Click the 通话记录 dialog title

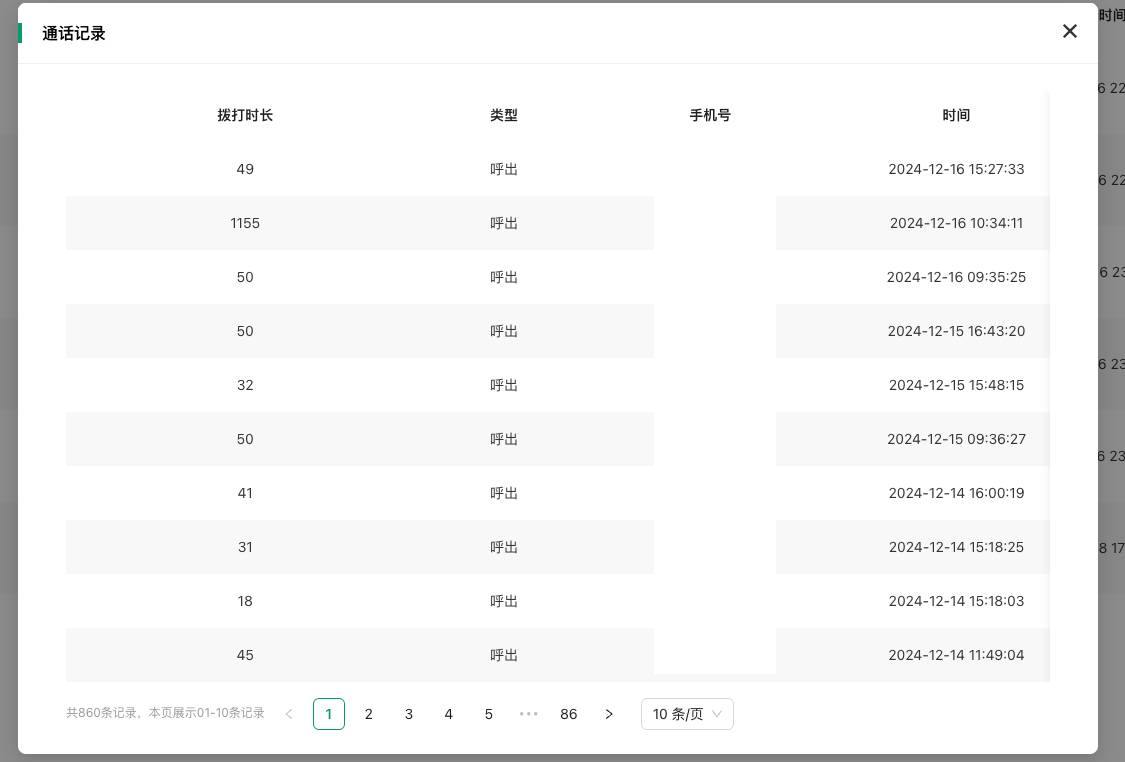pos(74,33)
